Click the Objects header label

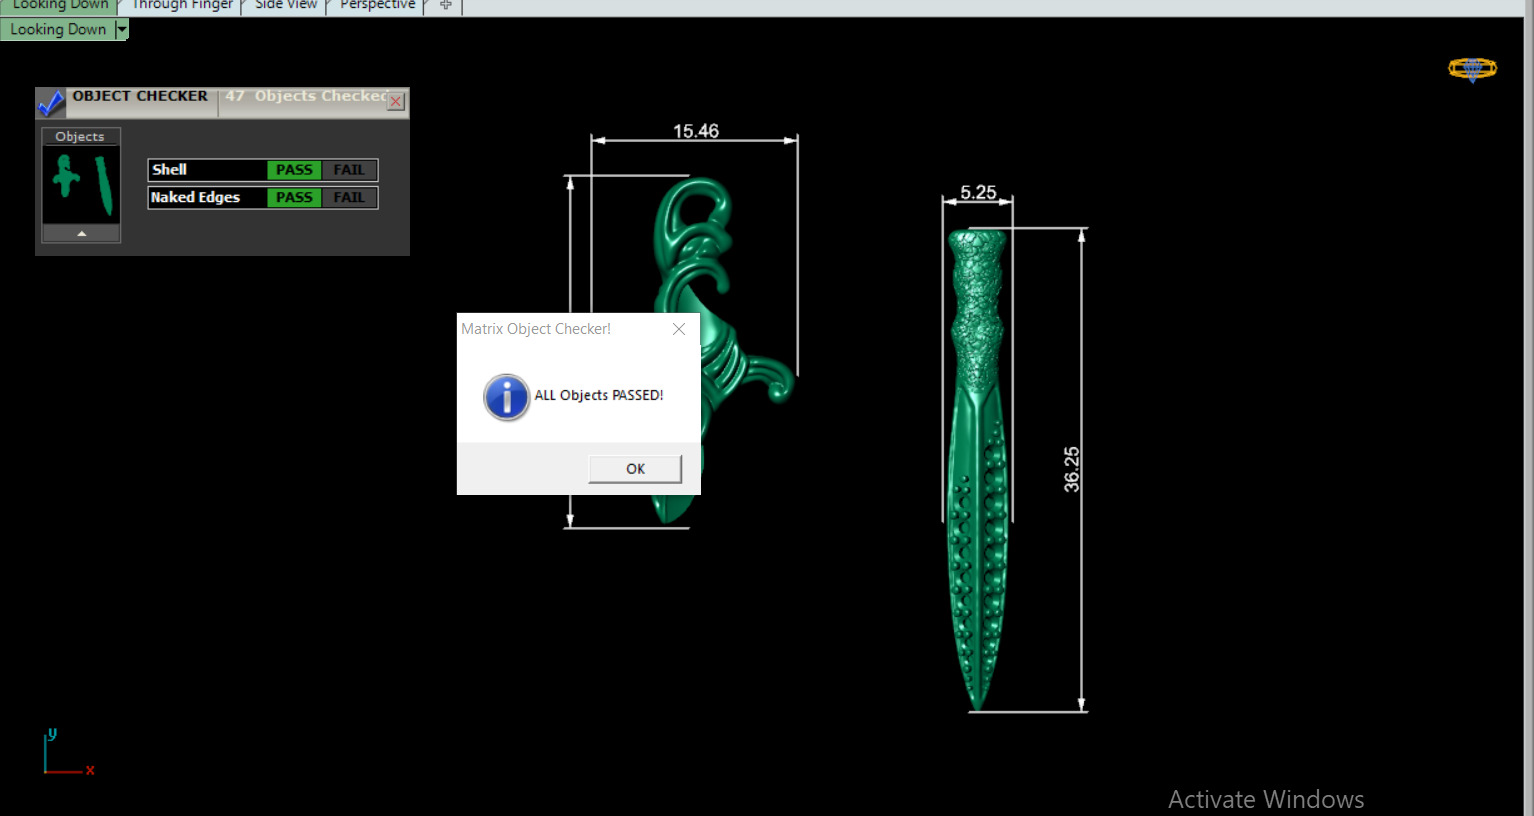pos(80,136)
